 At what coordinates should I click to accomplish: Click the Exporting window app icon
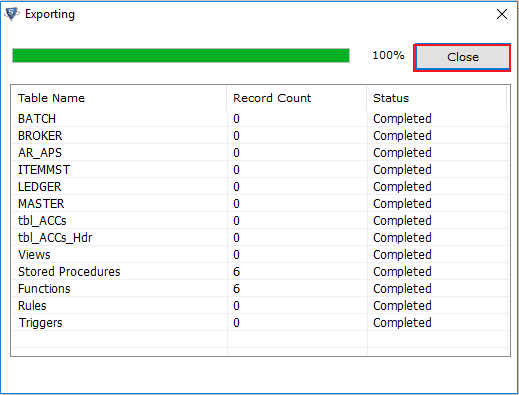coord(12,14)
